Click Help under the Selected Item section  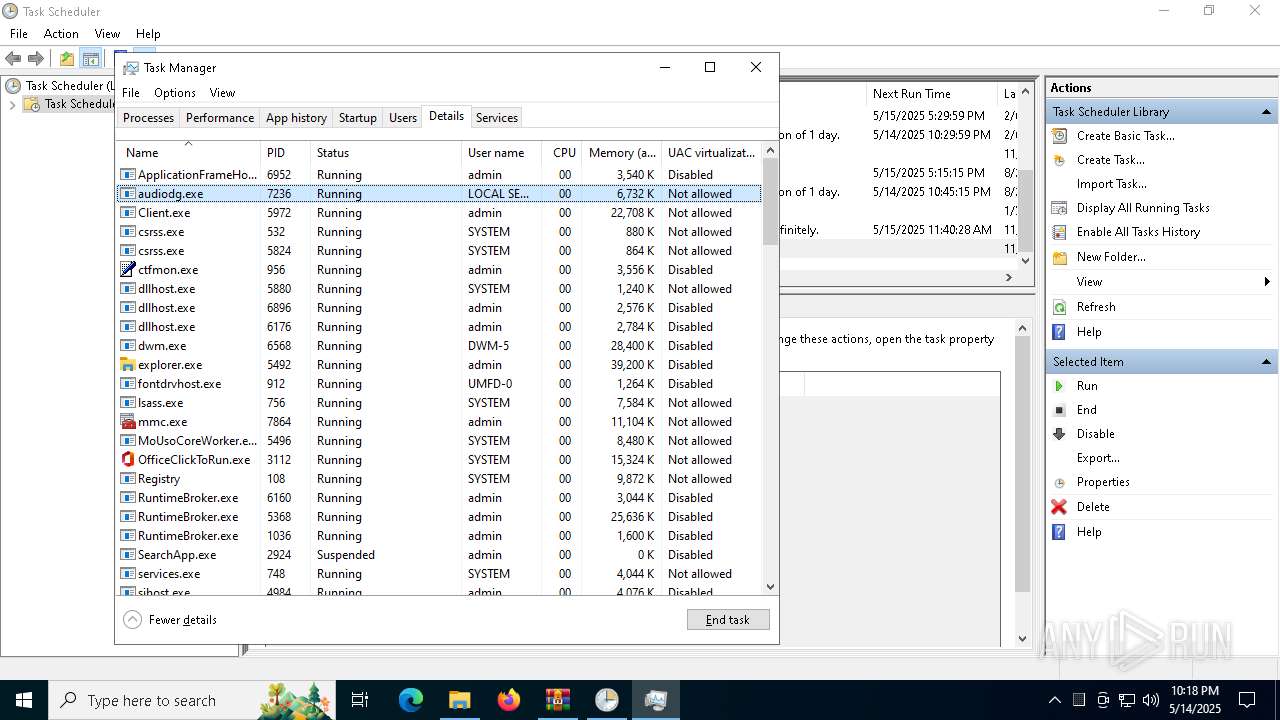point(1089,532)
